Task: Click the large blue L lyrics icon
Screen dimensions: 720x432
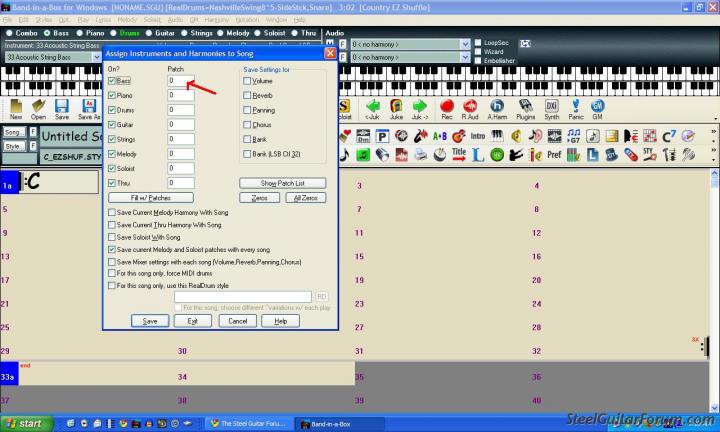Action: pos(478,155)
